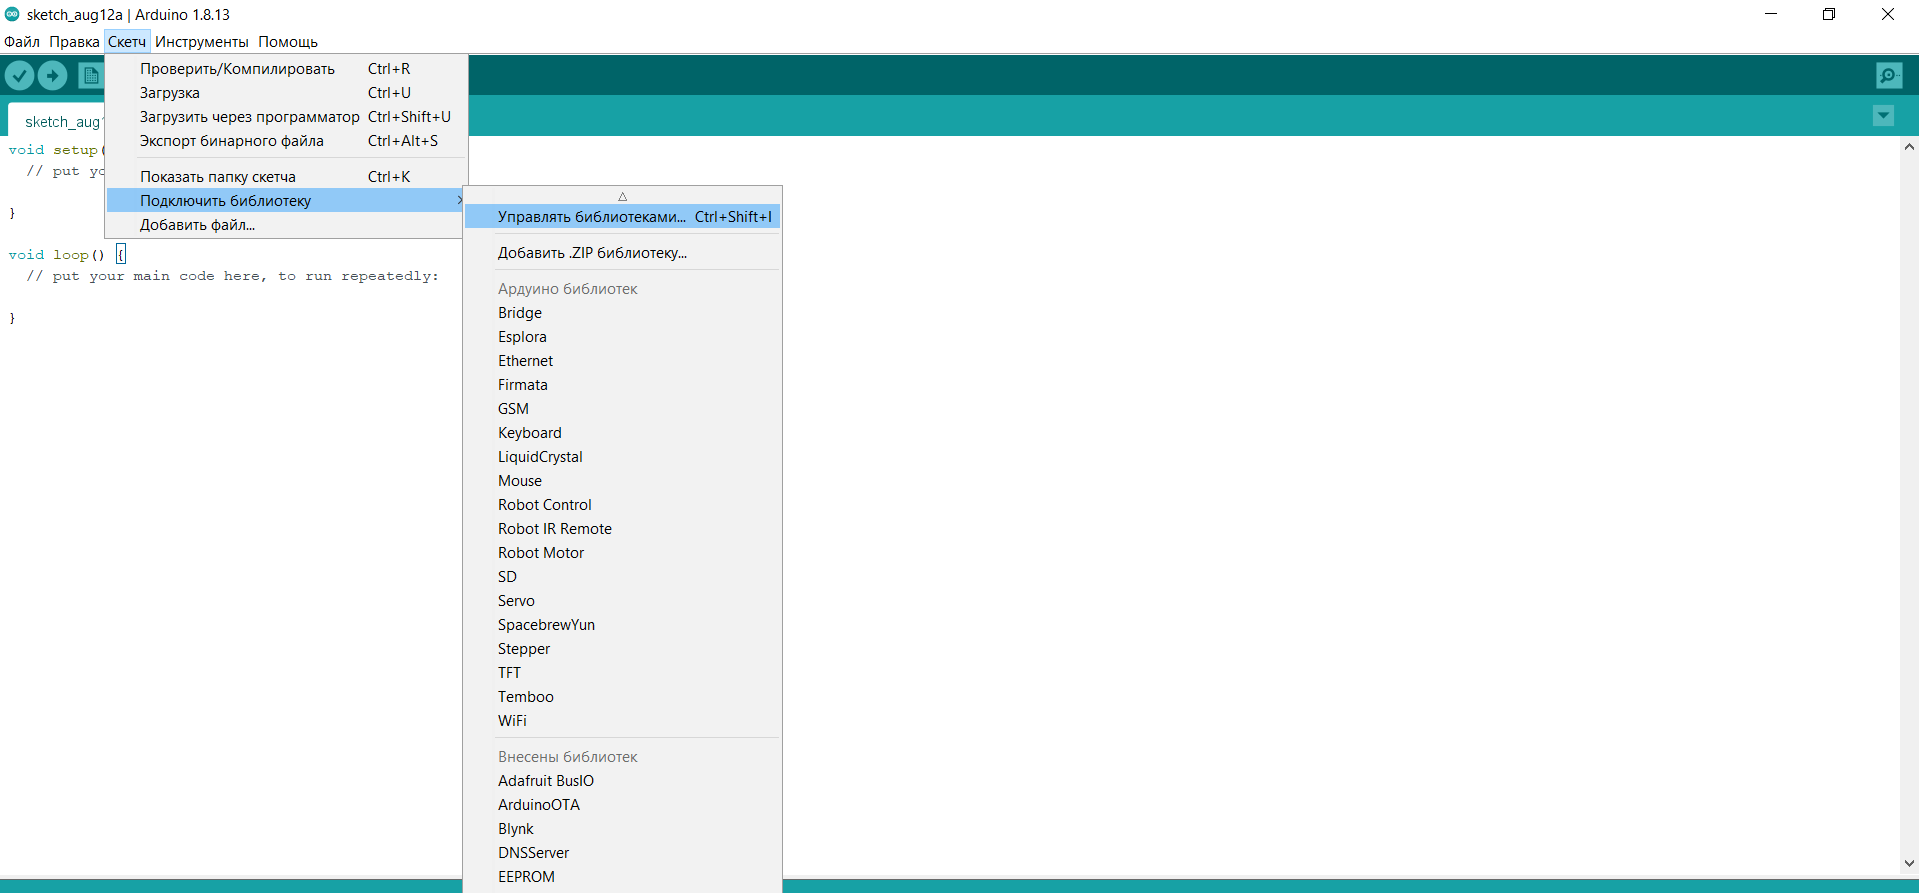Click the Verify checkmark toolbar icon

click(19, 75)
